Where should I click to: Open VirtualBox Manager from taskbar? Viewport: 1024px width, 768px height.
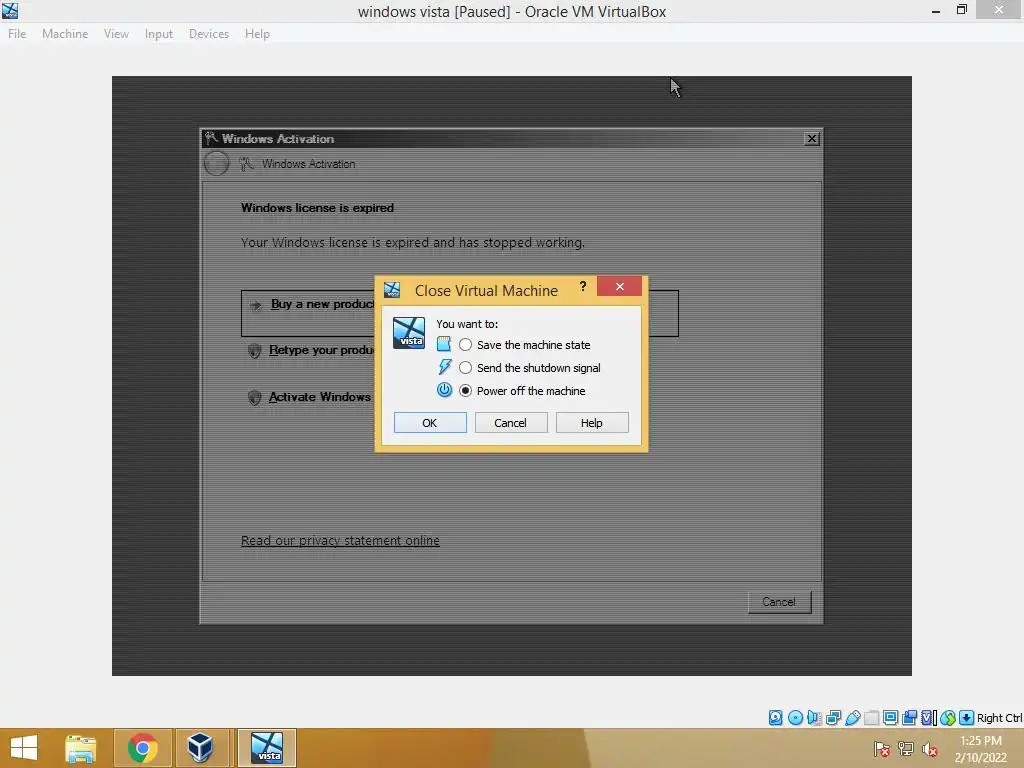click(x=200, y=748)
